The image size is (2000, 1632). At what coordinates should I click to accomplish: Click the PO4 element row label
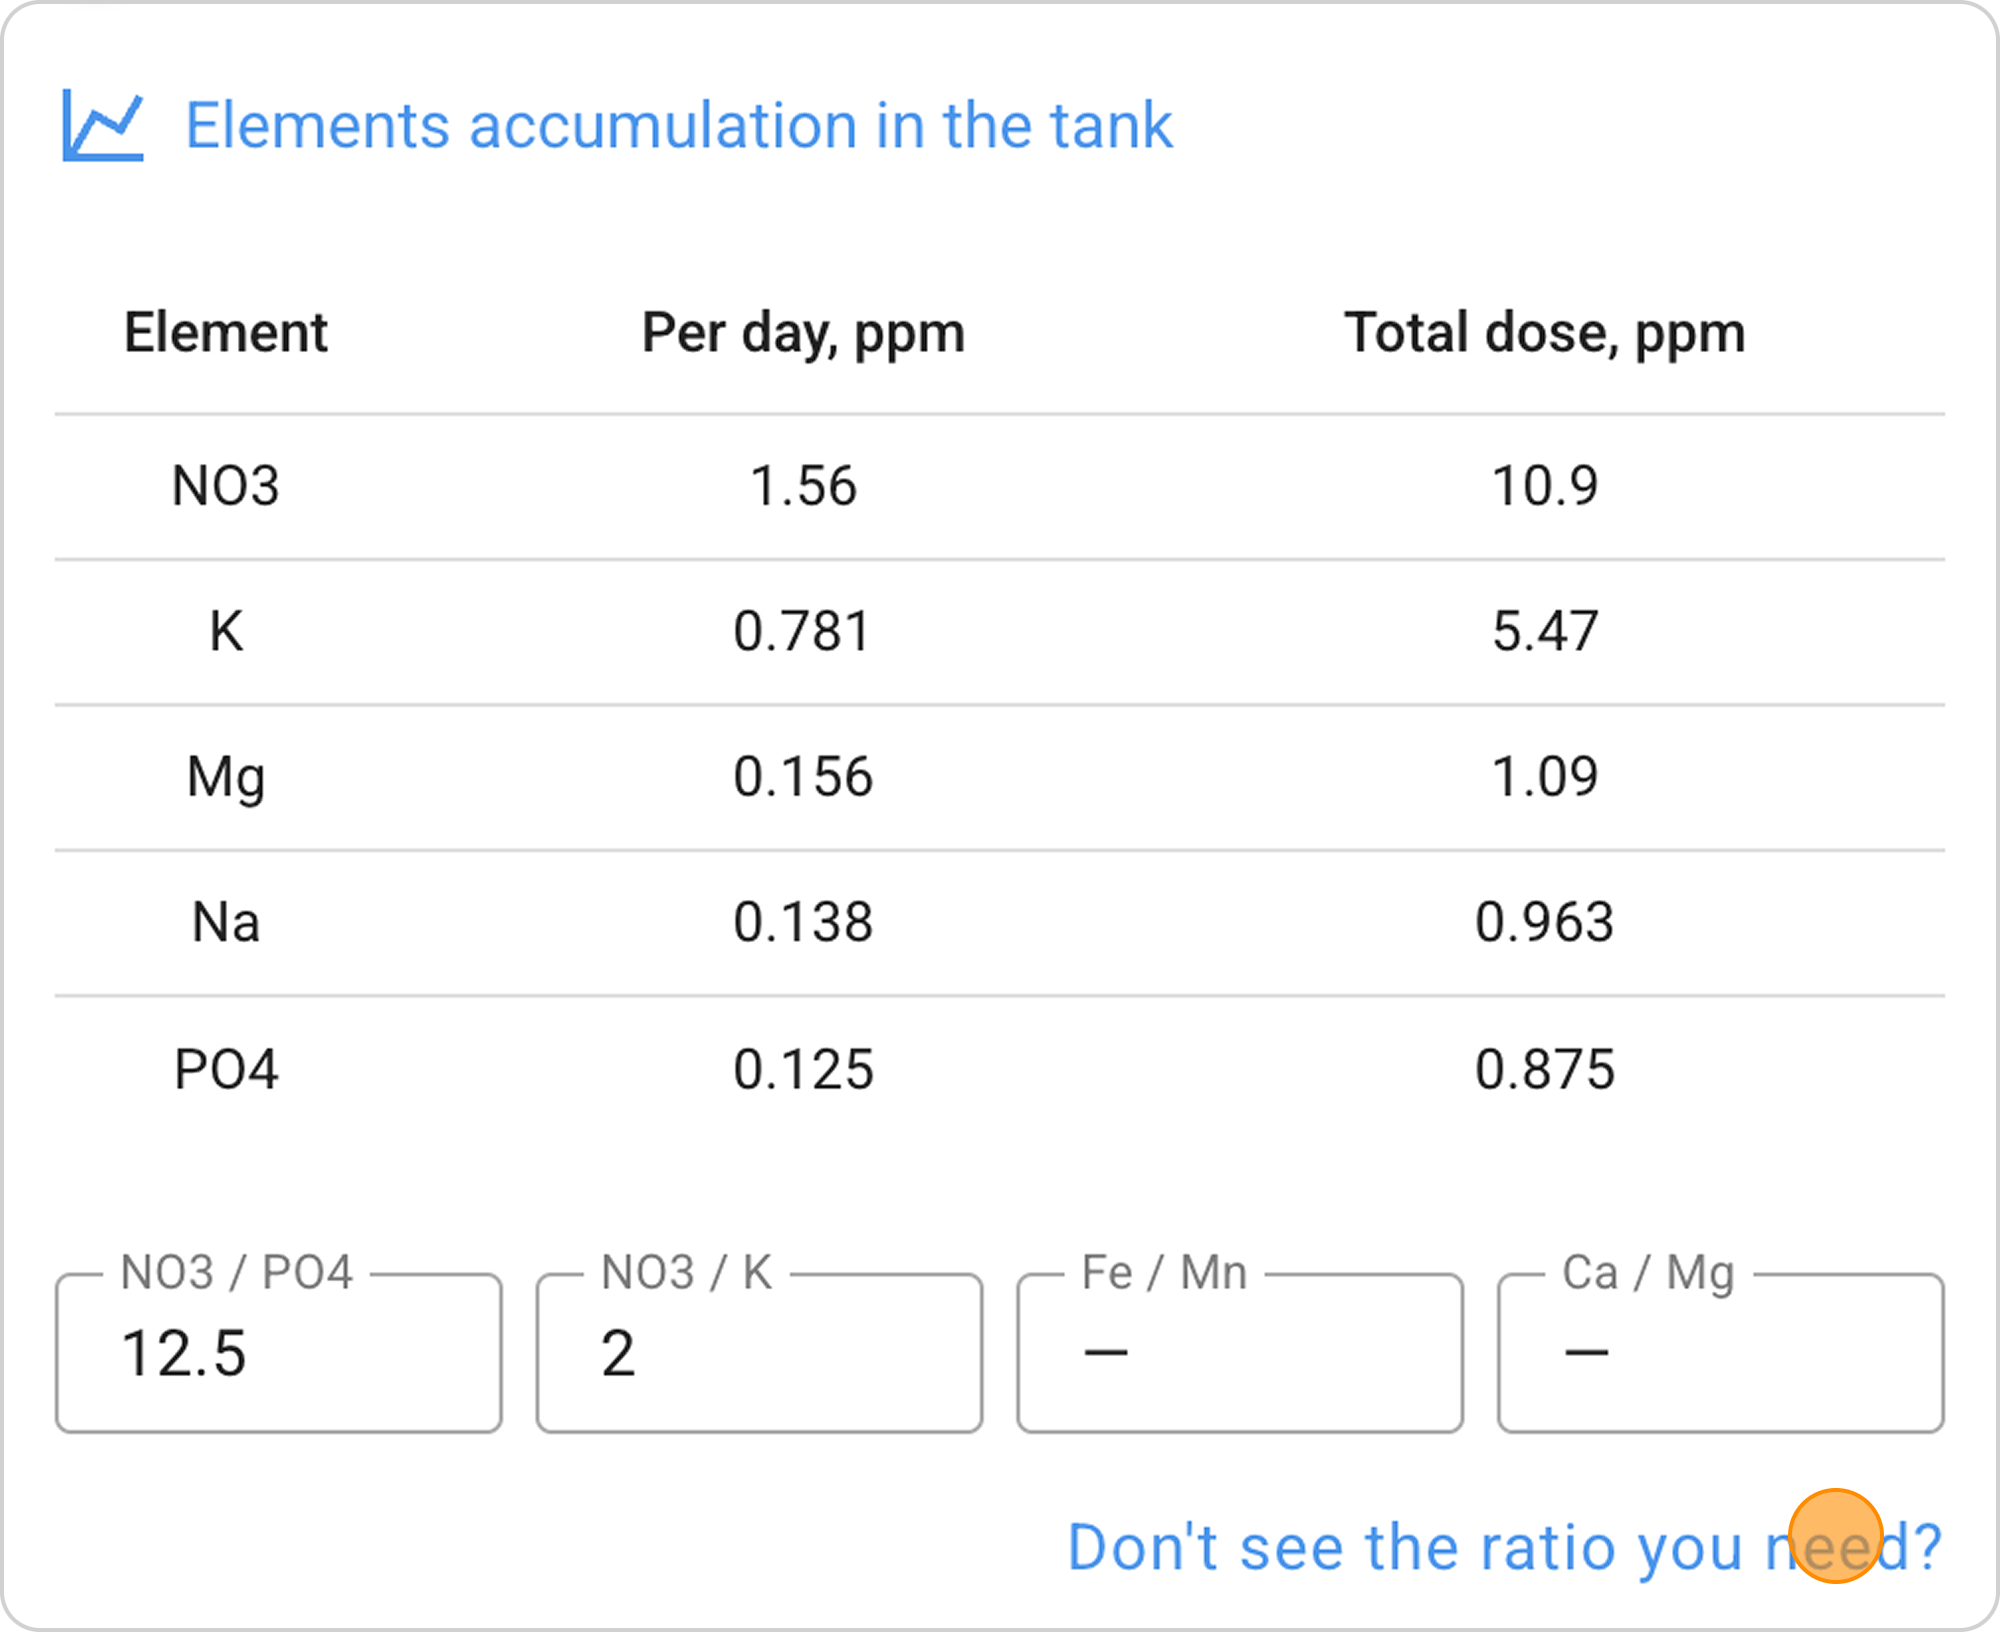point(226,1069)
